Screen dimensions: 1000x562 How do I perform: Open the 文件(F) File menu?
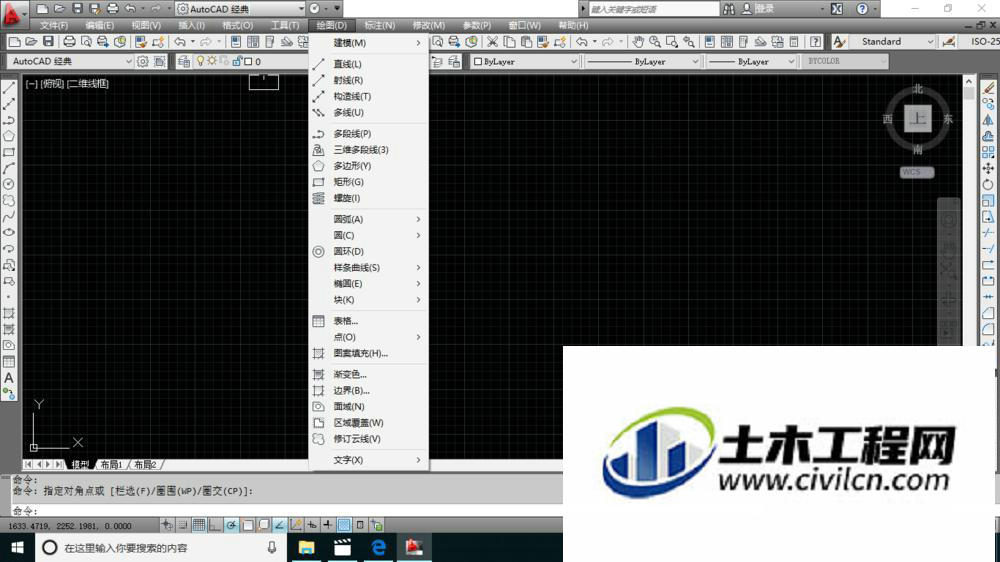point(54,26)
